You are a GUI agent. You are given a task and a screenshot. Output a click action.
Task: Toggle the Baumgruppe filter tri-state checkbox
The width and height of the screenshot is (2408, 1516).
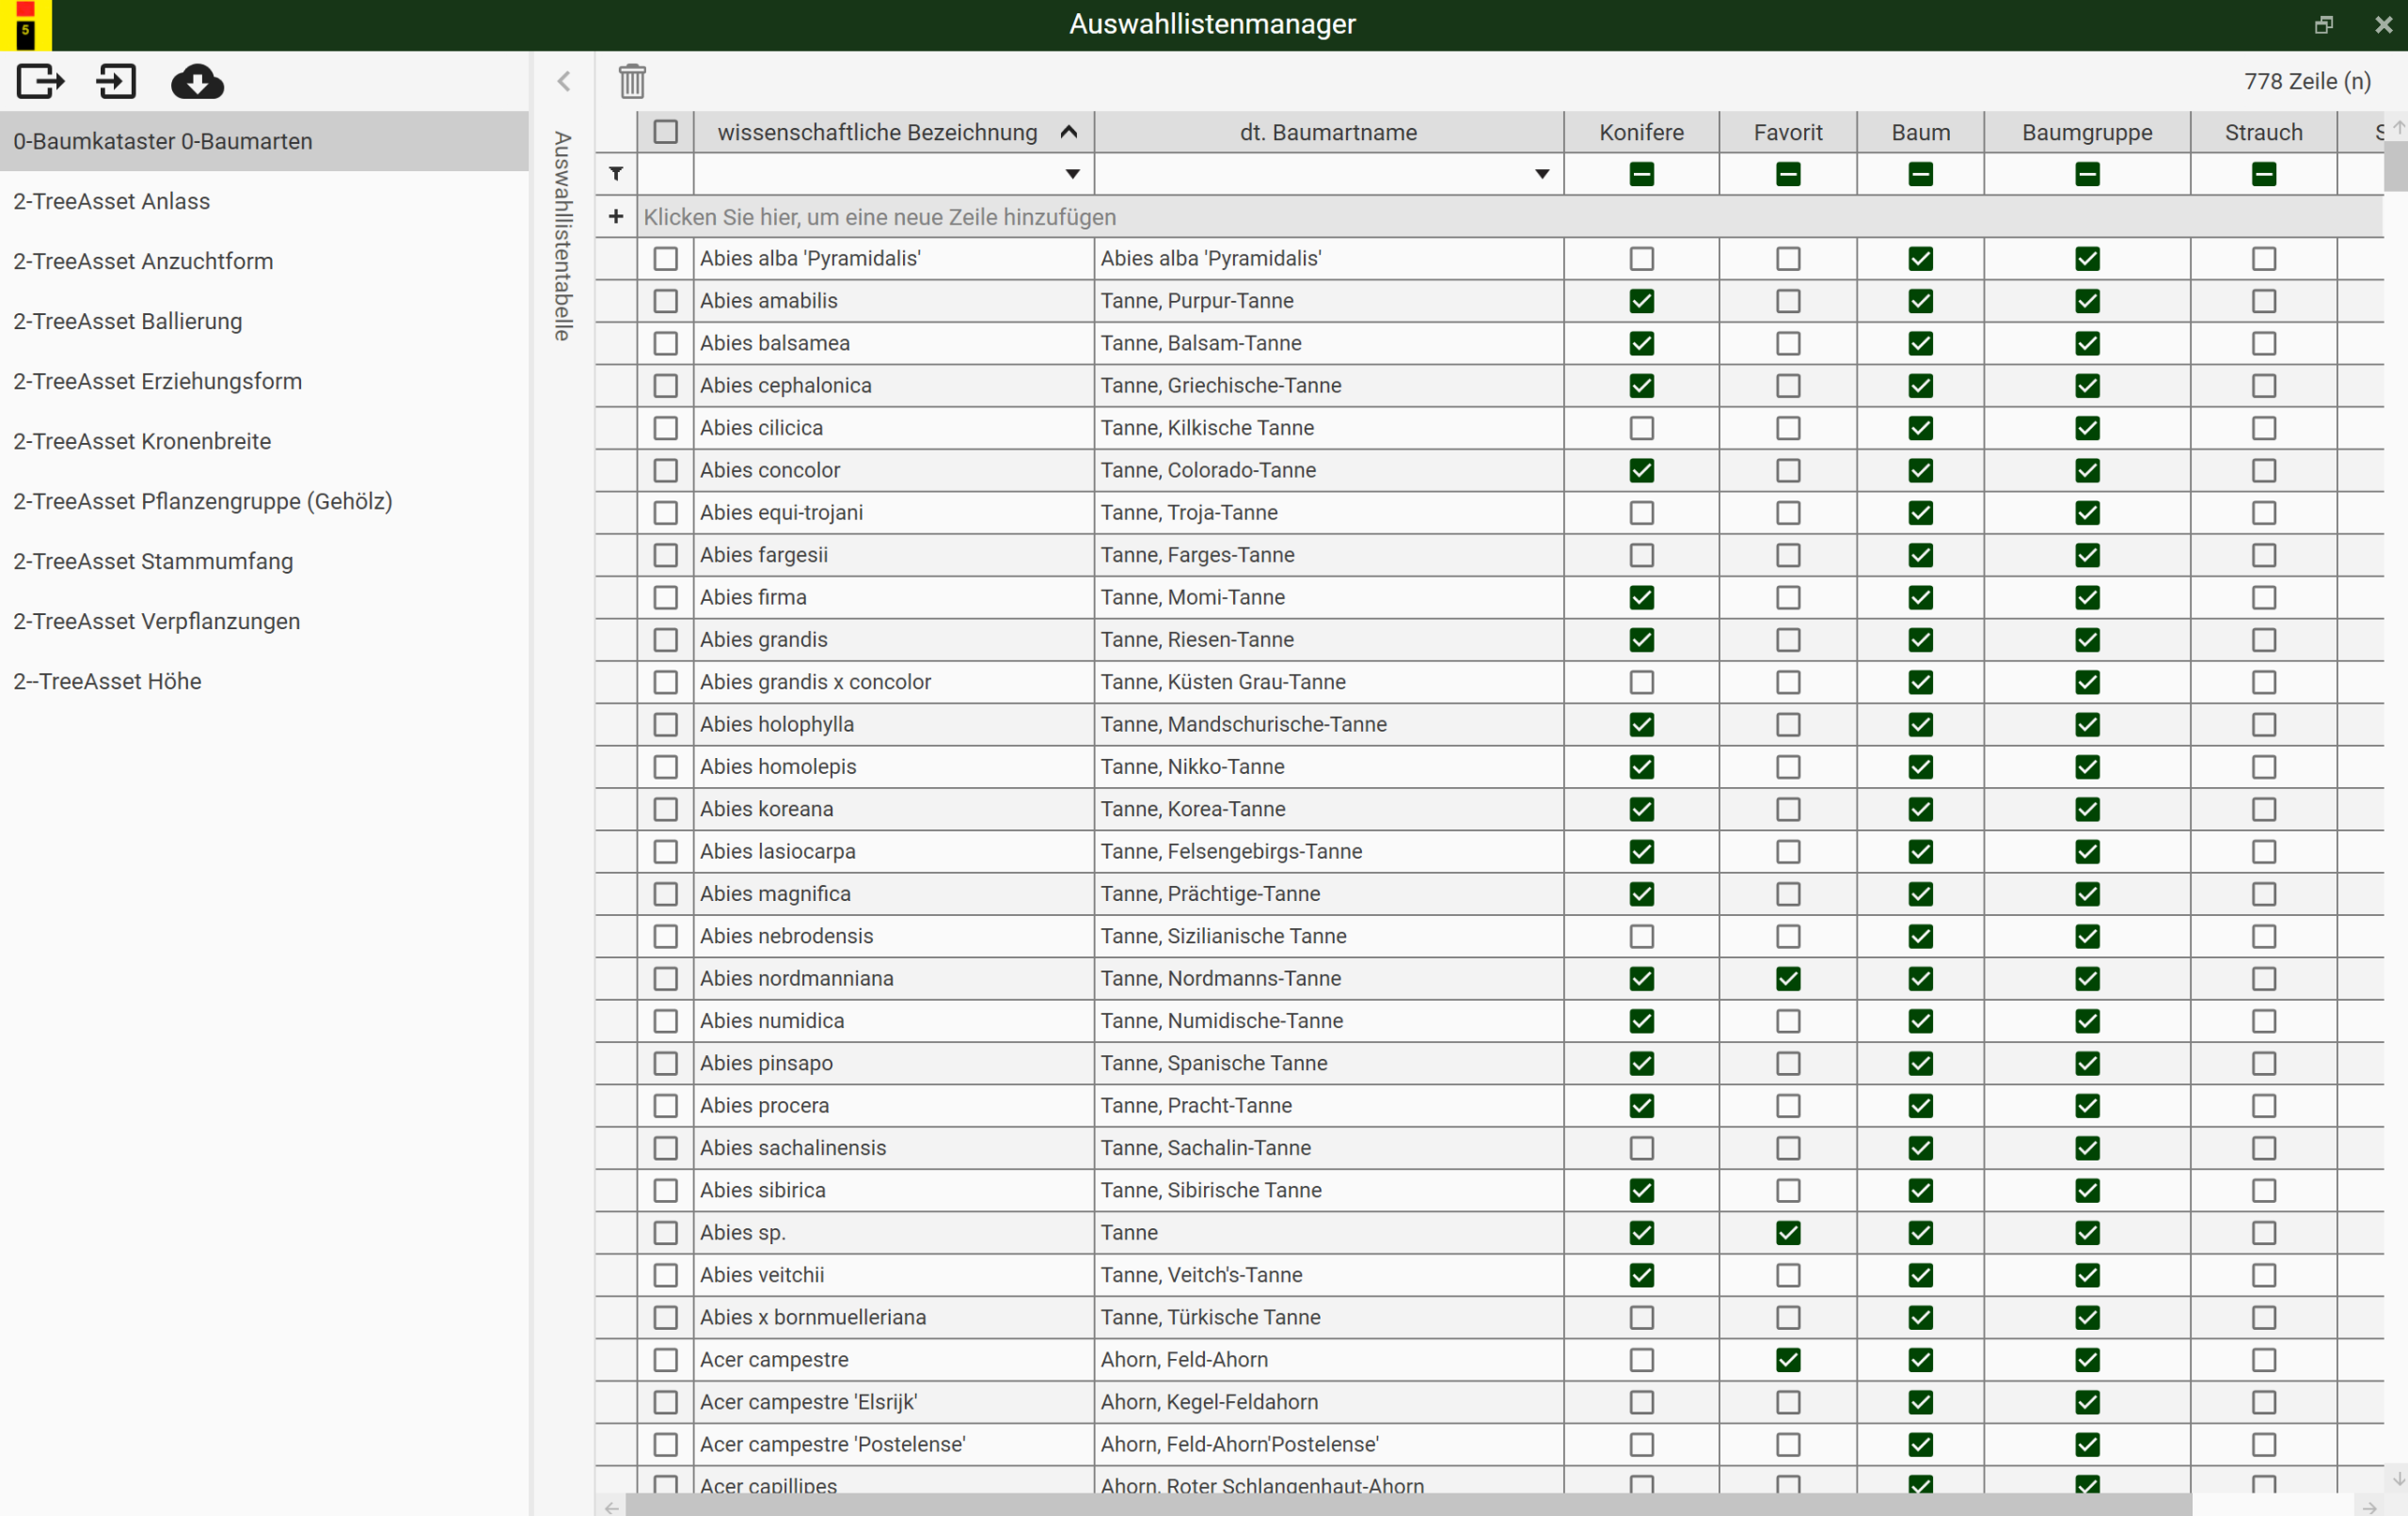[x=2087, y=174]
